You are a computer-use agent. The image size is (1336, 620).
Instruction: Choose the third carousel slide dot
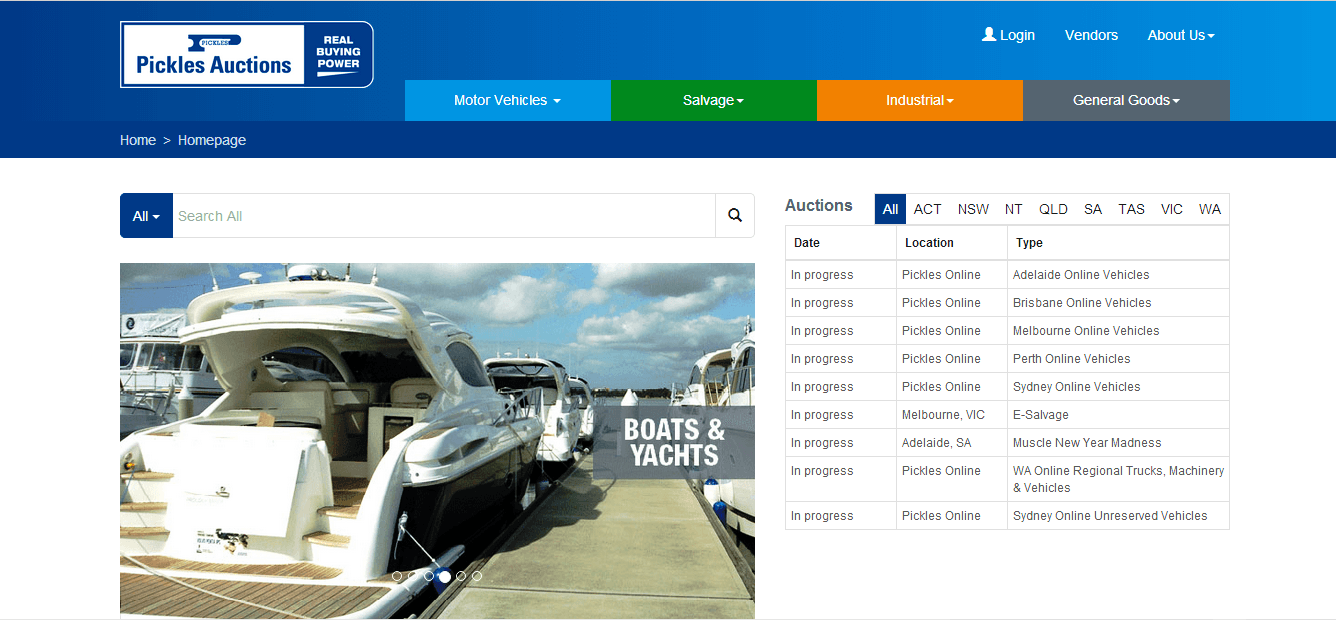point(429,576)
